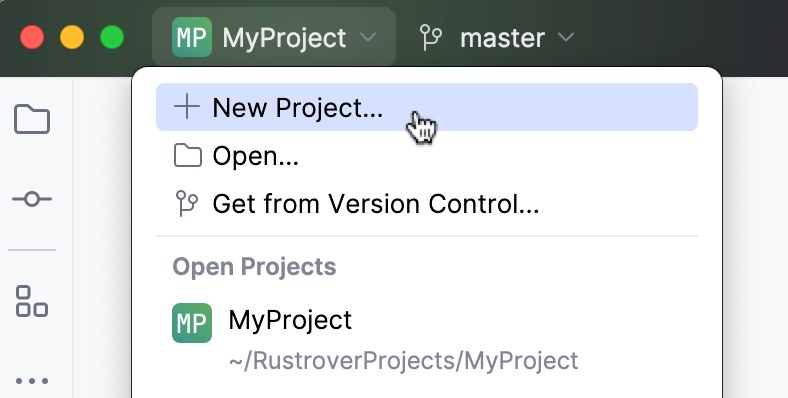Select New Project... menu entry
This screenshot has height=398, width=788.
point(427,107)
